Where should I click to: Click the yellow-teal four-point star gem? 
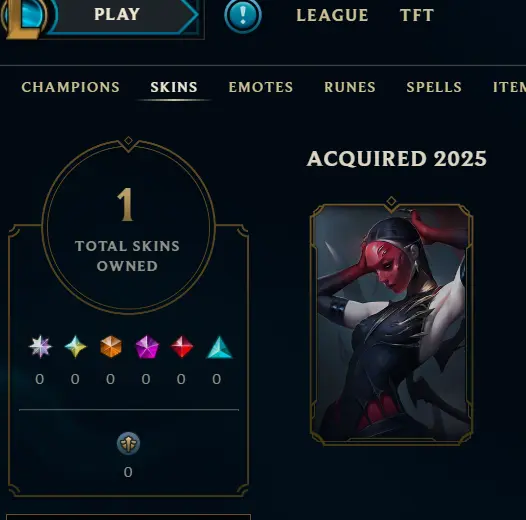click(75, 347)
